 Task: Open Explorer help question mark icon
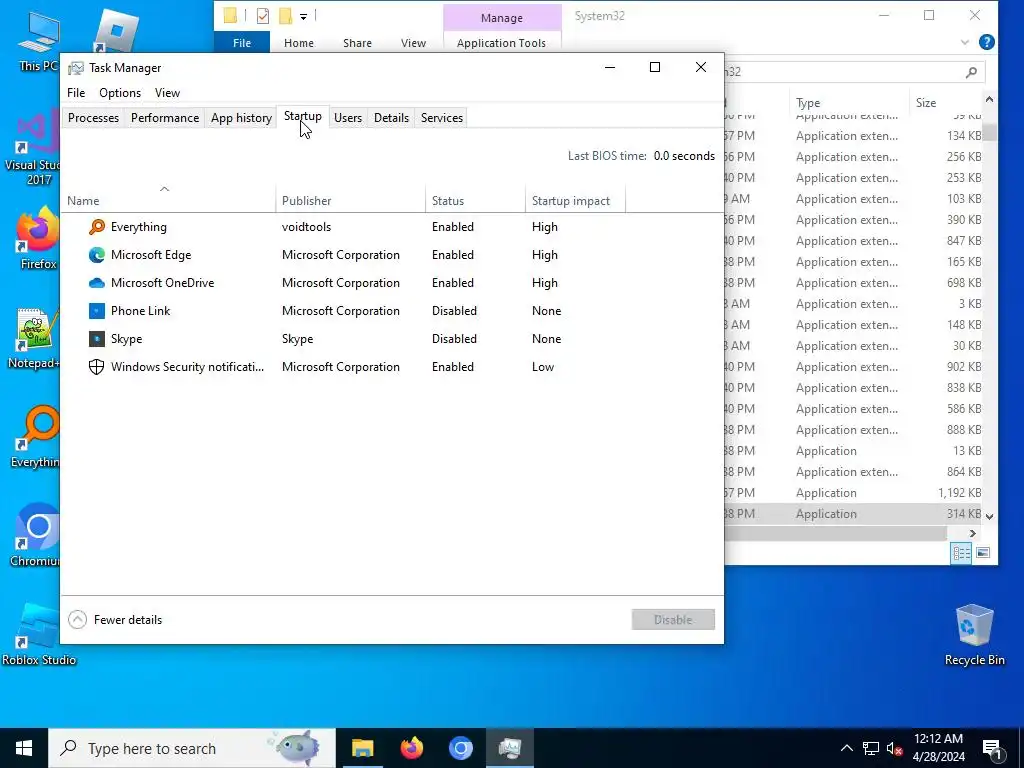[x=987, y=42]
